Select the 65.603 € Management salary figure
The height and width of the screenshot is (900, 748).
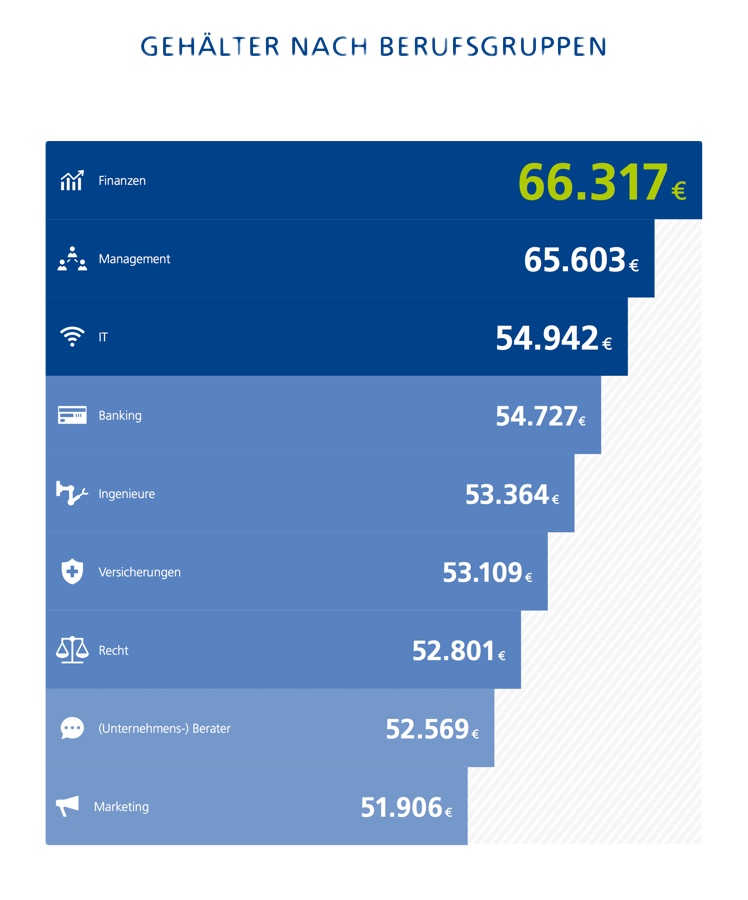[x=580, y=260]
